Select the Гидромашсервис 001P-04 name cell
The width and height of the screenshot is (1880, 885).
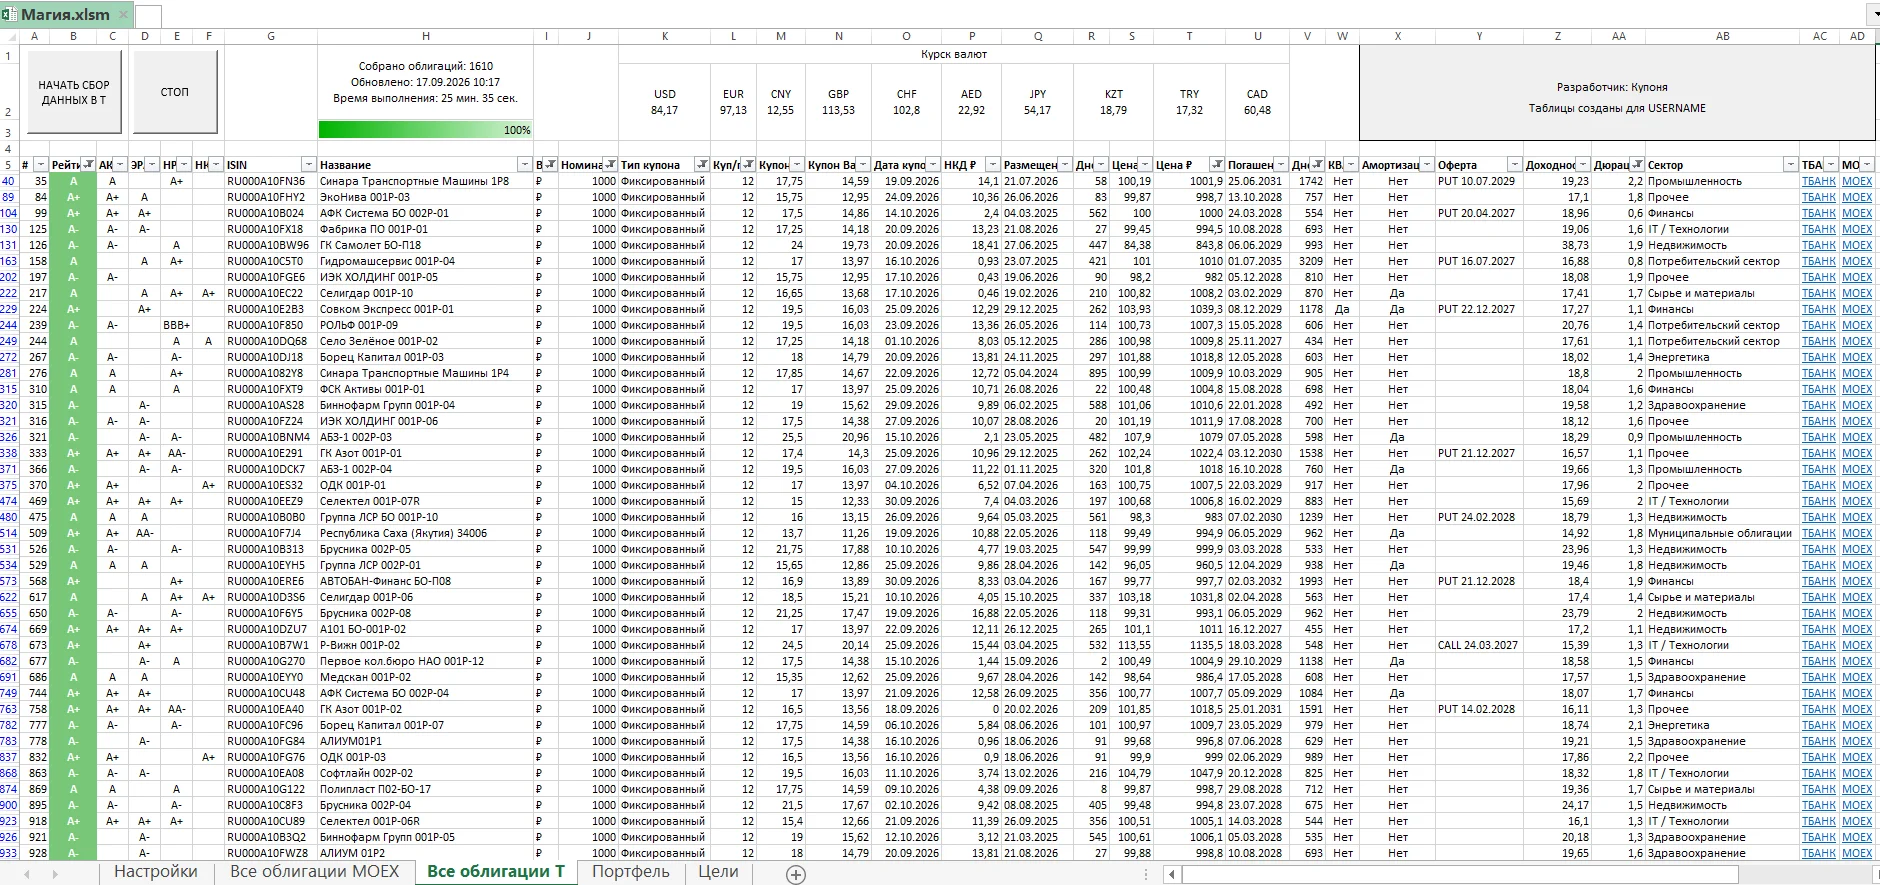[425, 261]
